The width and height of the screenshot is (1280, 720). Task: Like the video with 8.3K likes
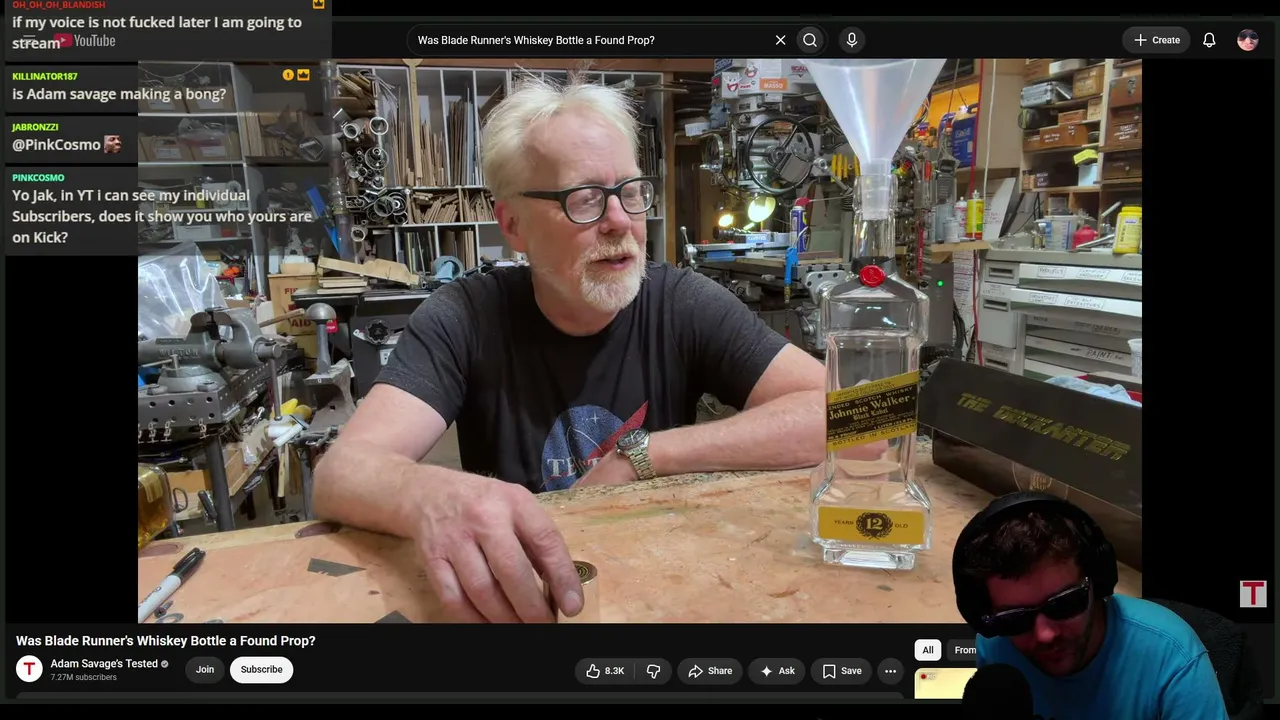[605, 671]
